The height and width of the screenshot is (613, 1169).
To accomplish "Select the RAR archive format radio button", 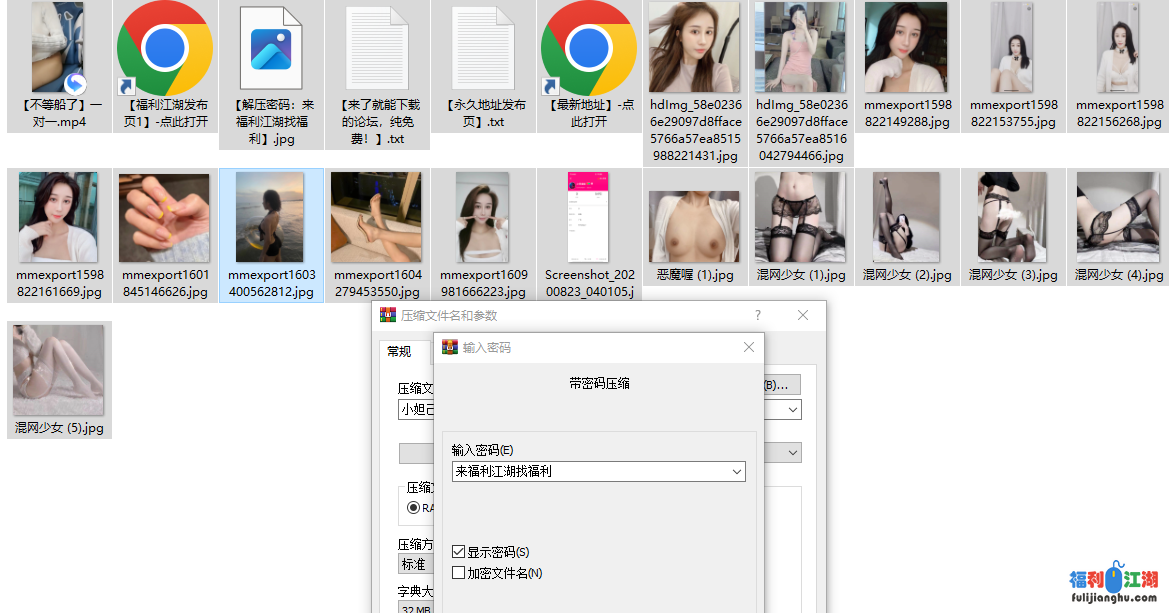I will [x=414, y=507].
